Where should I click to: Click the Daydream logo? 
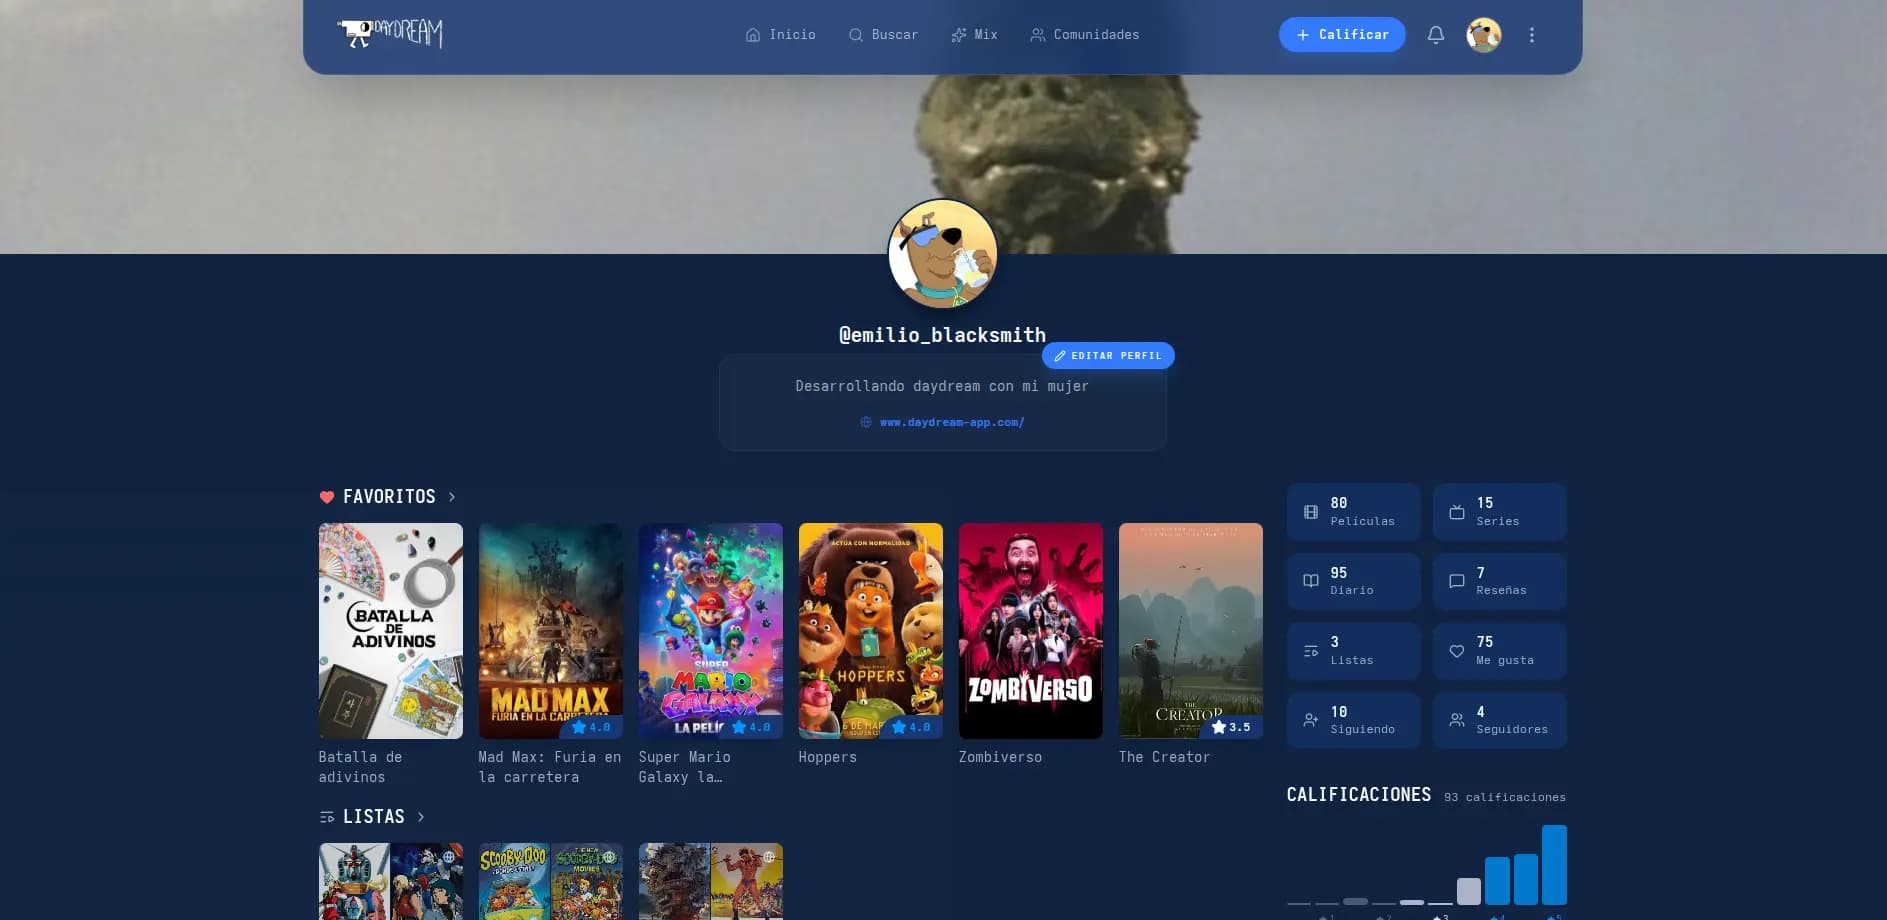click(390, 34)
